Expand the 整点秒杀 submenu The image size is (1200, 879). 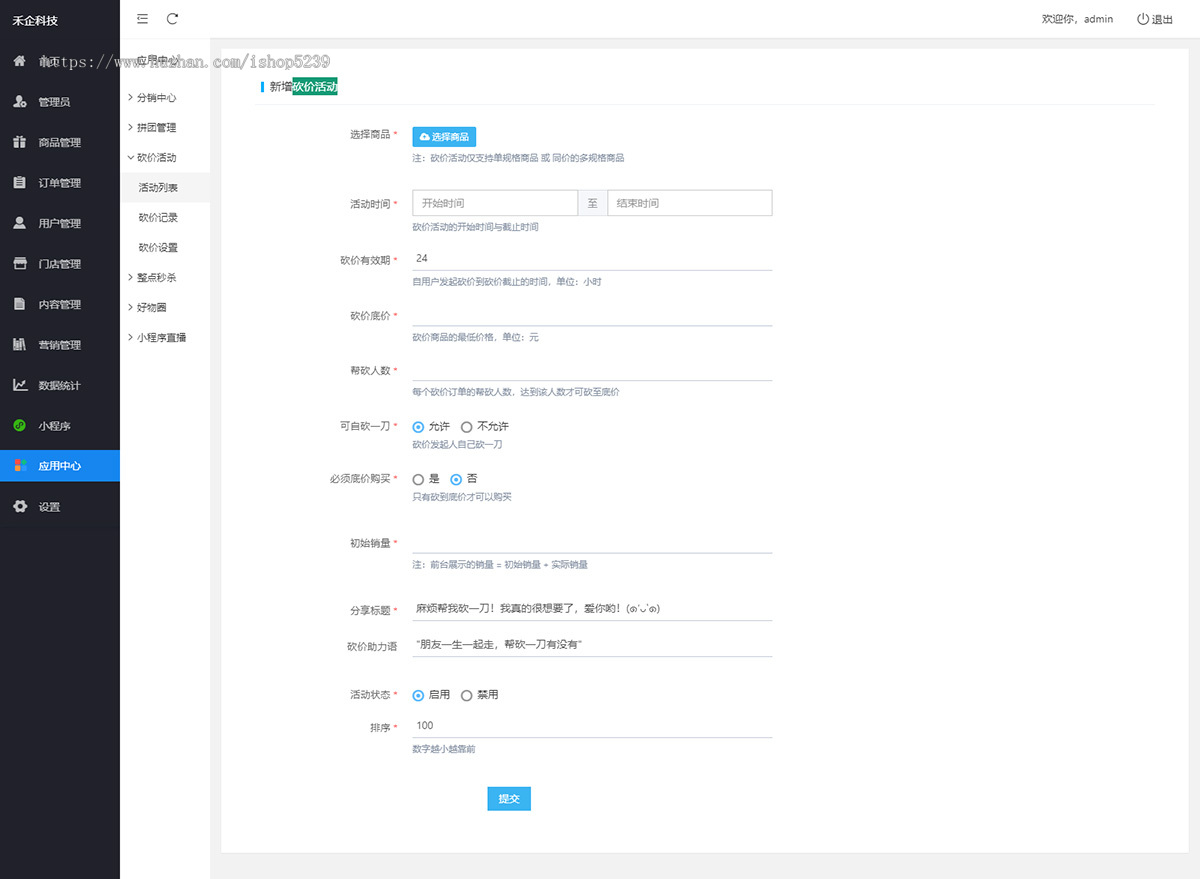pos(165,277)
